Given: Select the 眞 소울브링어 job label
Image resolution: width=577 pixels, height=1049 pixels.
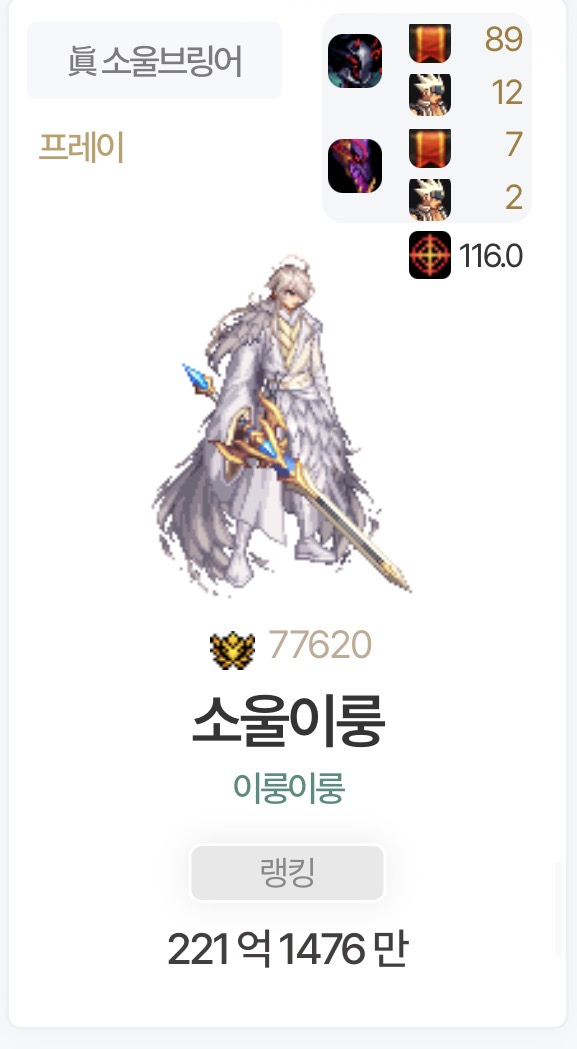Looking at the screenshot, I should (x=155, y=60).
